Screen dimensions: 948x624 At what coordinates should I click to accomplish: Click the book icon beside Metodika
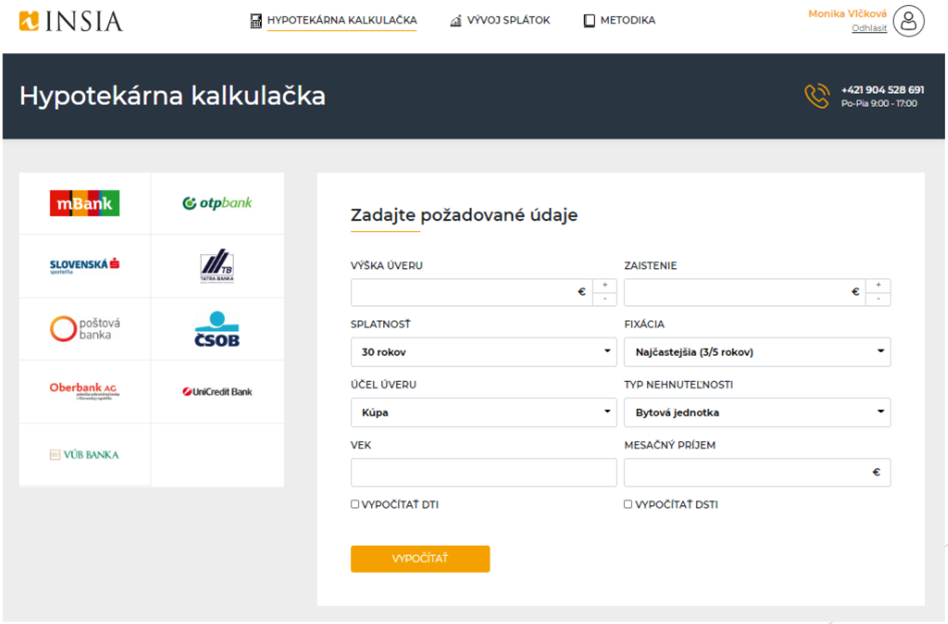tap(589, 21)
